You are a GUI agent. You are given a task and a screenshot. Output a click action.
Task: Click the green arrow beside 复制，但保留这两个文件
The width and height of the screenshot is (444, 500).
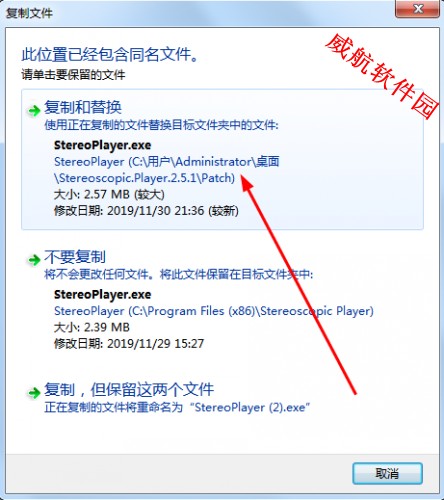(x=34, y=392)
